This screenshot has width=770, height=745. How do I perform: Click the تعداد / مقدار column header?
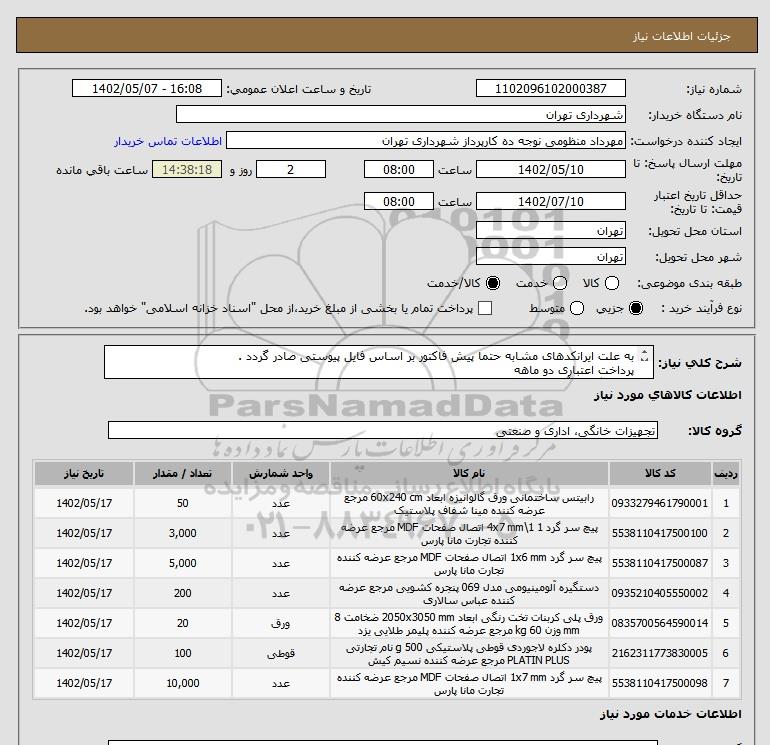(183, 473)
